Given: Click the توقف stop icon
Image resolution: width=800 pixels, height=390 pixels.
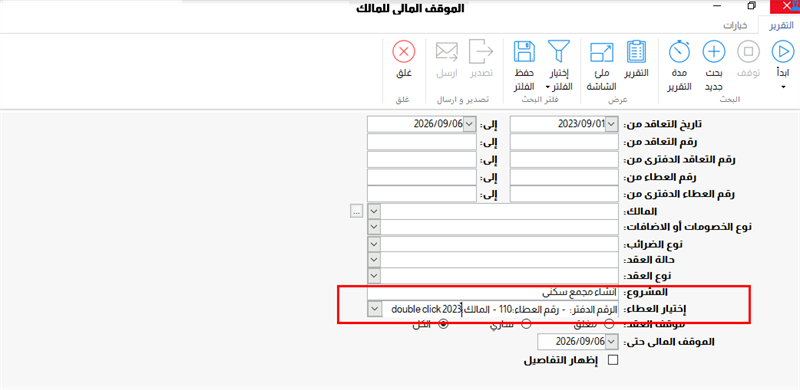Looking at the screenshot, I should 748,51.
